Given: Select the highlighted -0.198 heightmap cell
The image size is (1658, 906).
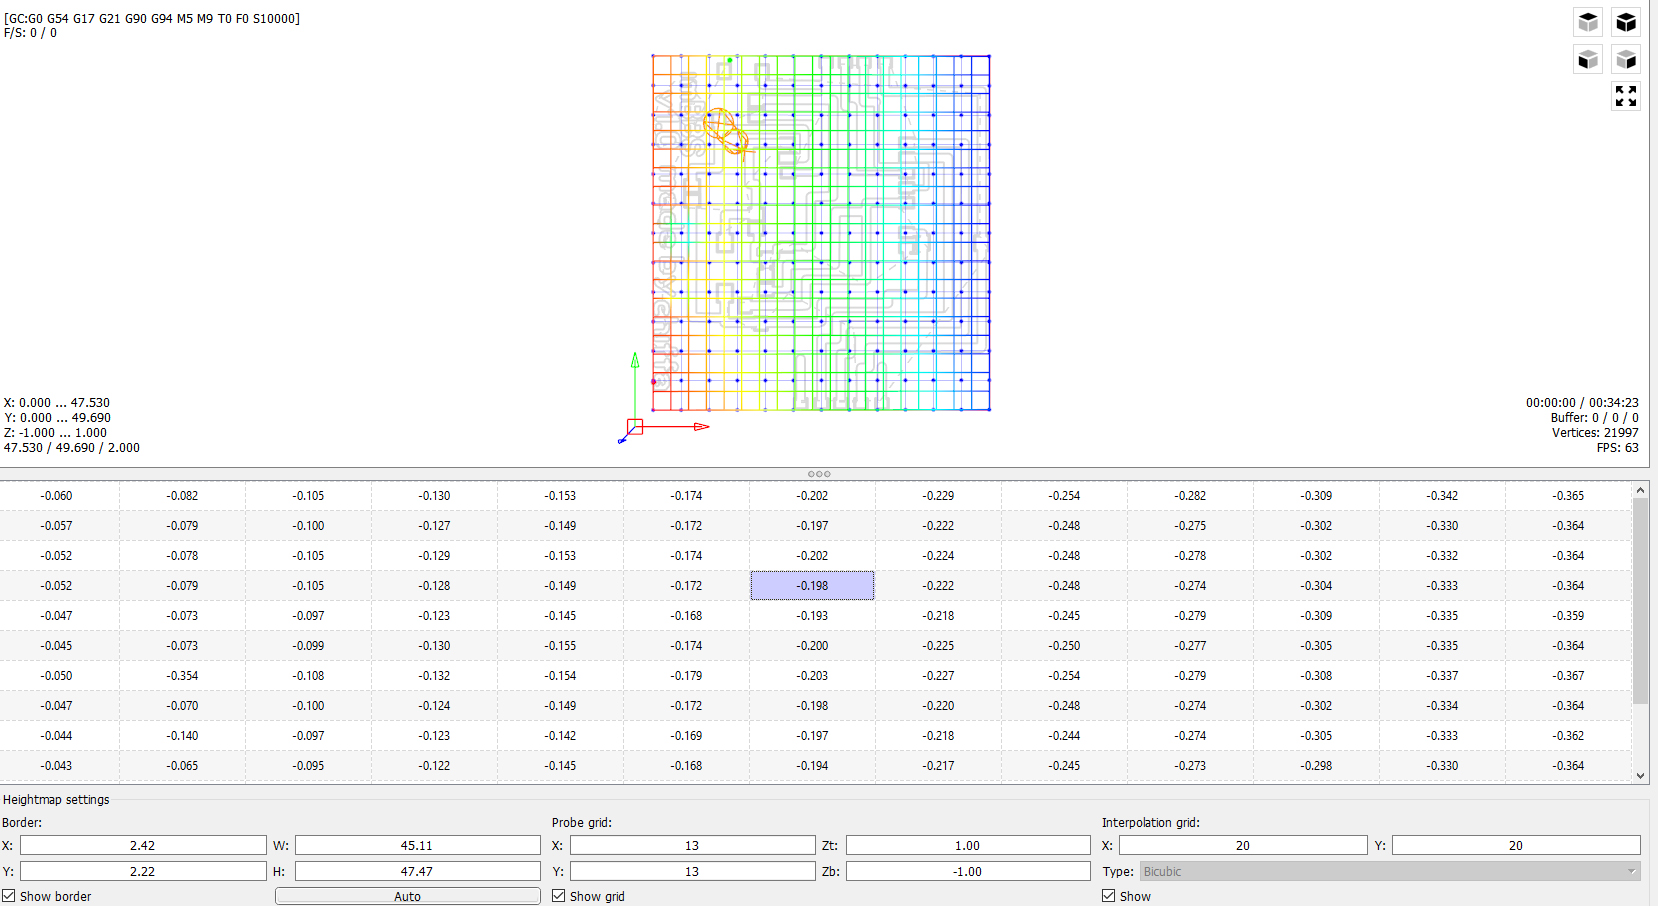Looking at the screenshot, I should pos(812,586).
